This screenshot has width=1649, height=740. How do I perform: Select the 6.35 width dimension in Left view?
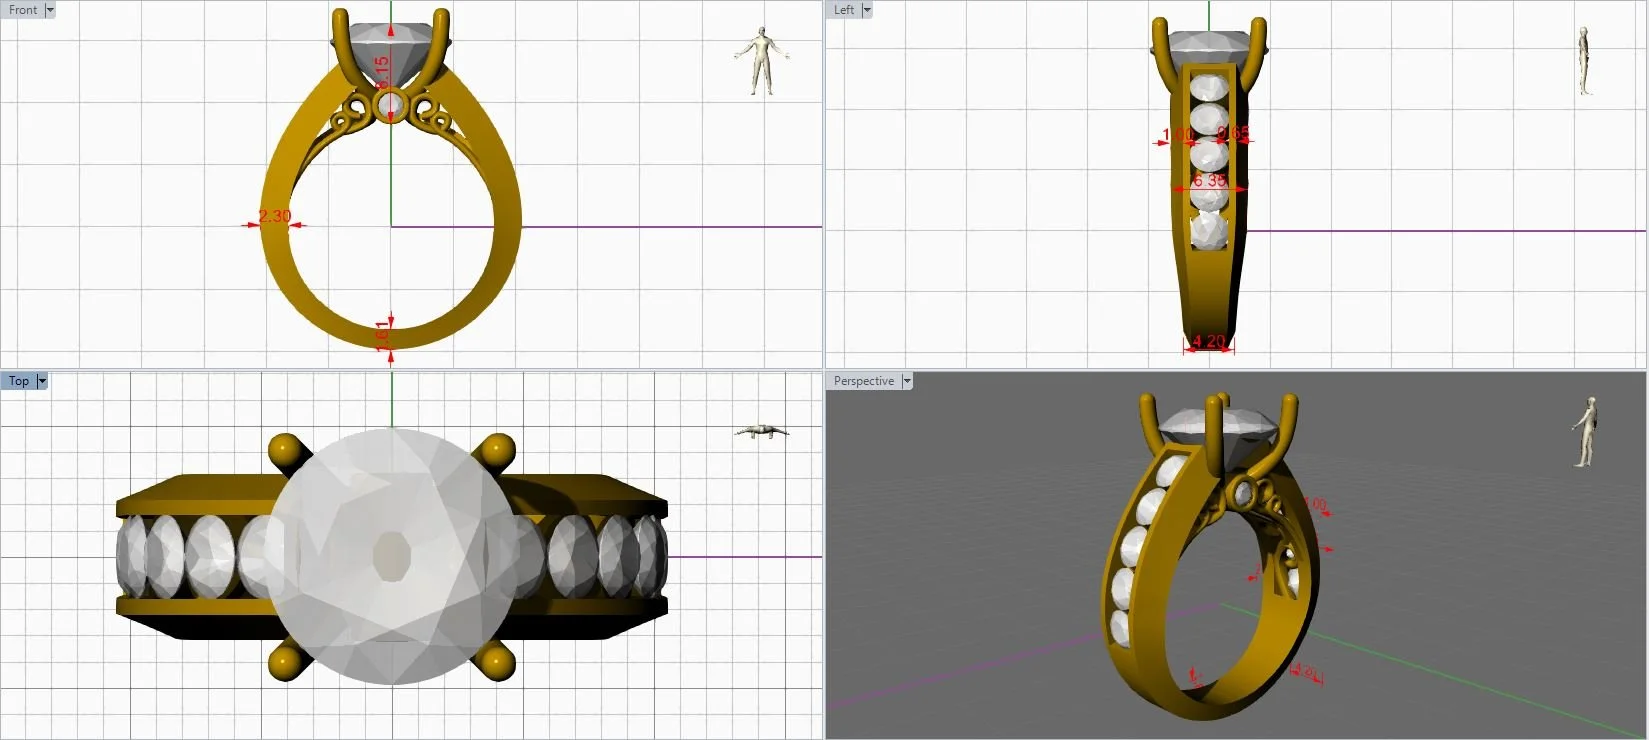(1210, 180)
